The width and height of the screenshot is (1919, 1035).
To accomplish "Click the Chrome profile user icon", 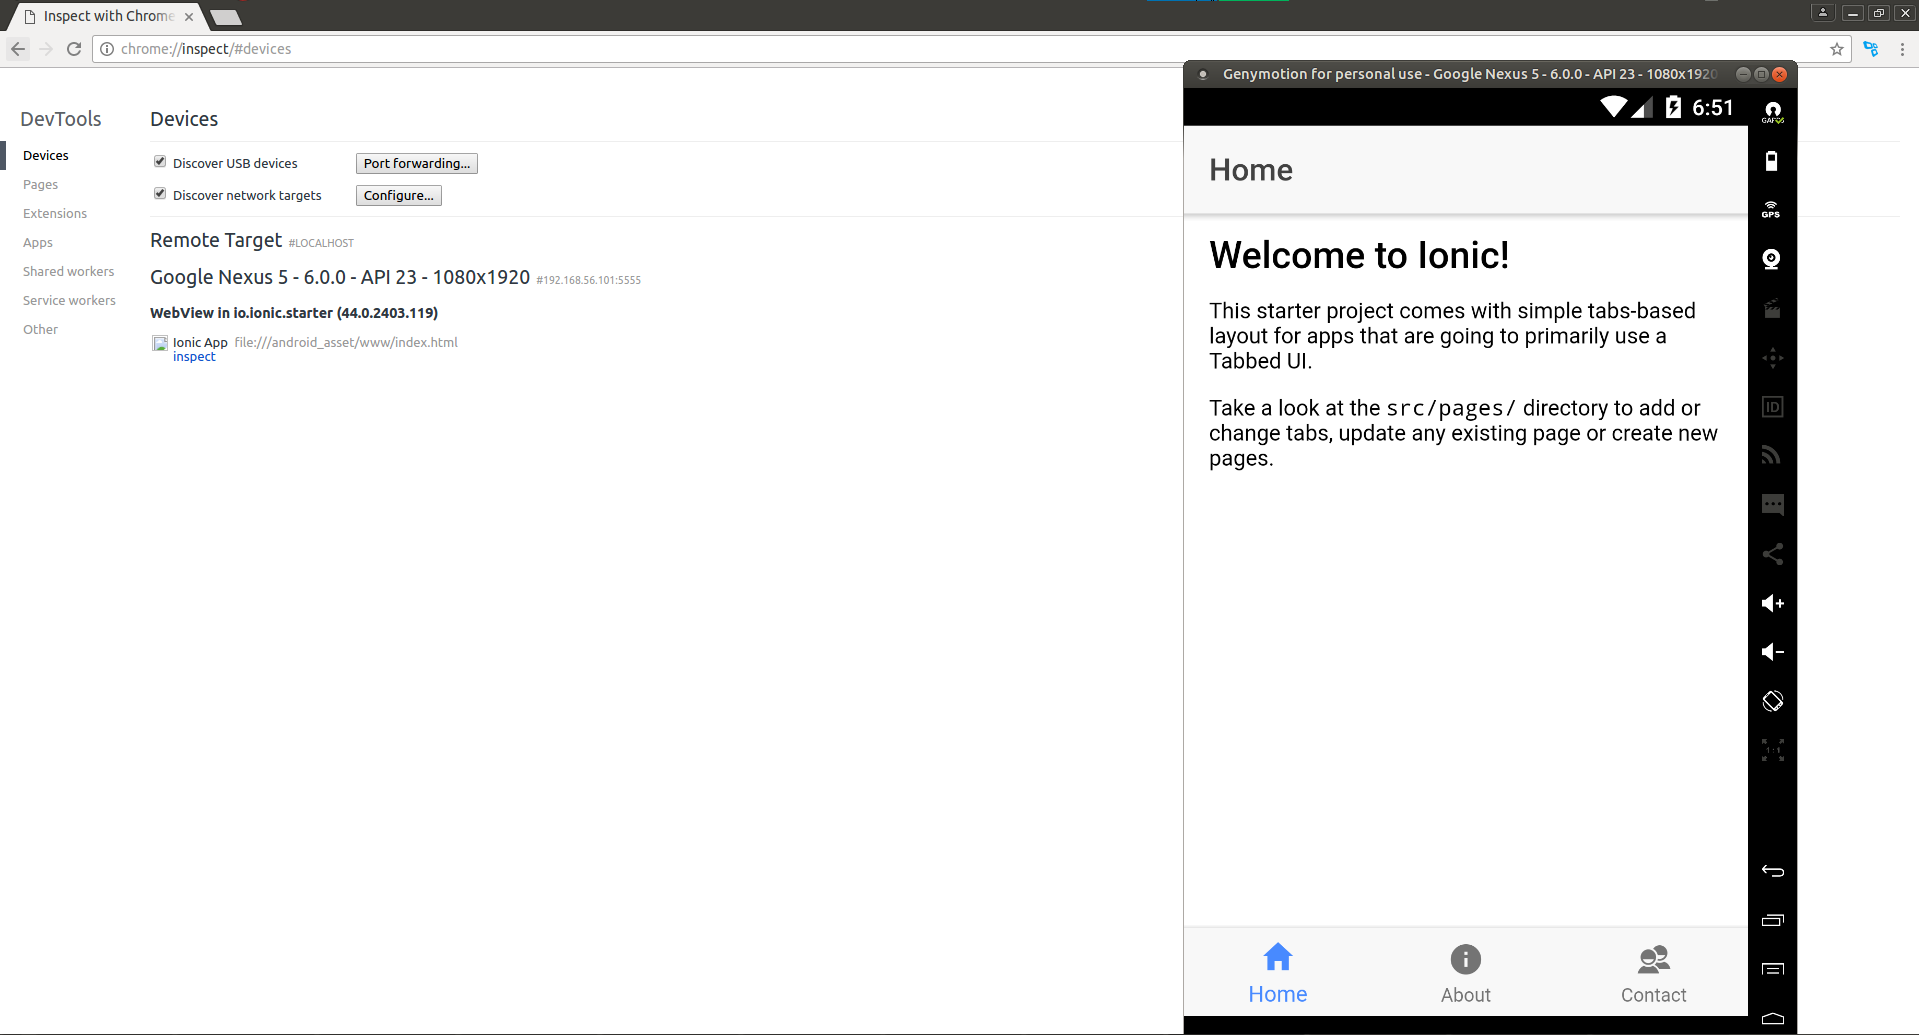I will tap(1822, 13).
